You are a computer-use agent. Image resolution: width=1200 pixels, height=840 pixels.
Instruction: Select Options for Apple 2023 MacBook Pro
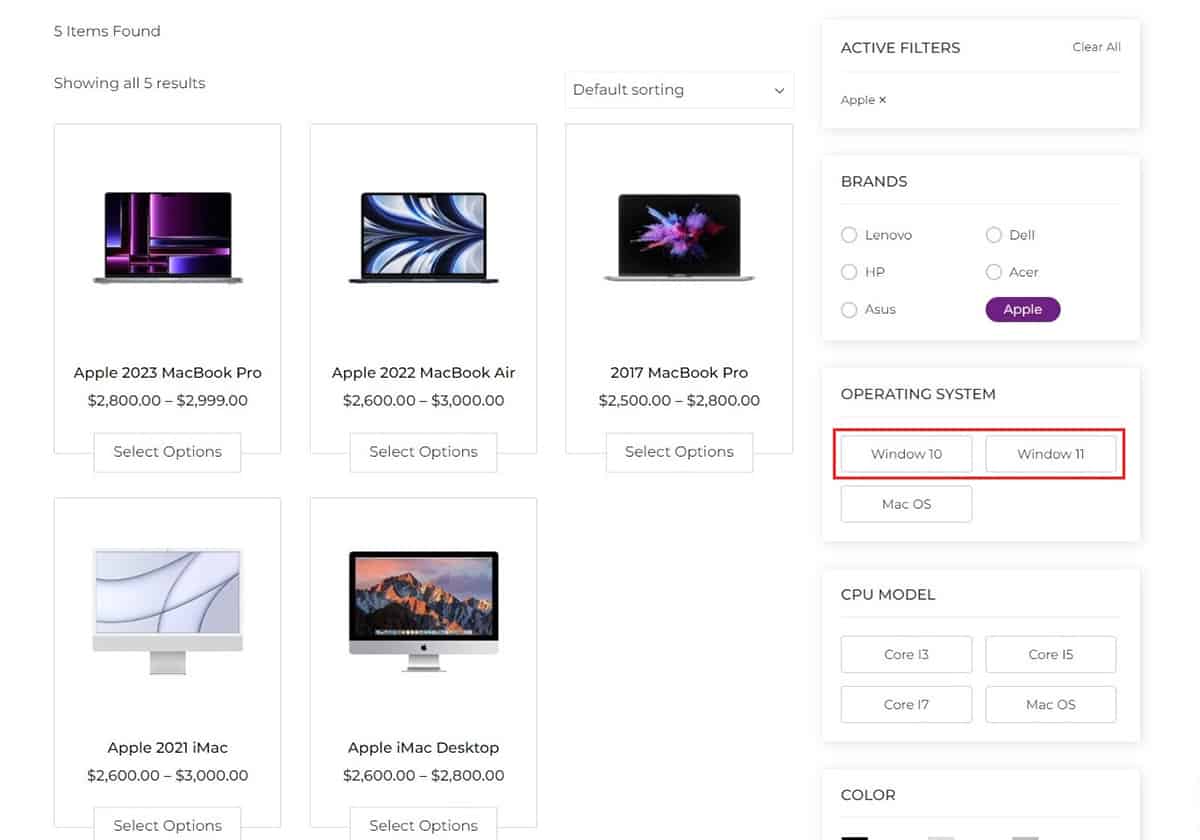[167, 452]
